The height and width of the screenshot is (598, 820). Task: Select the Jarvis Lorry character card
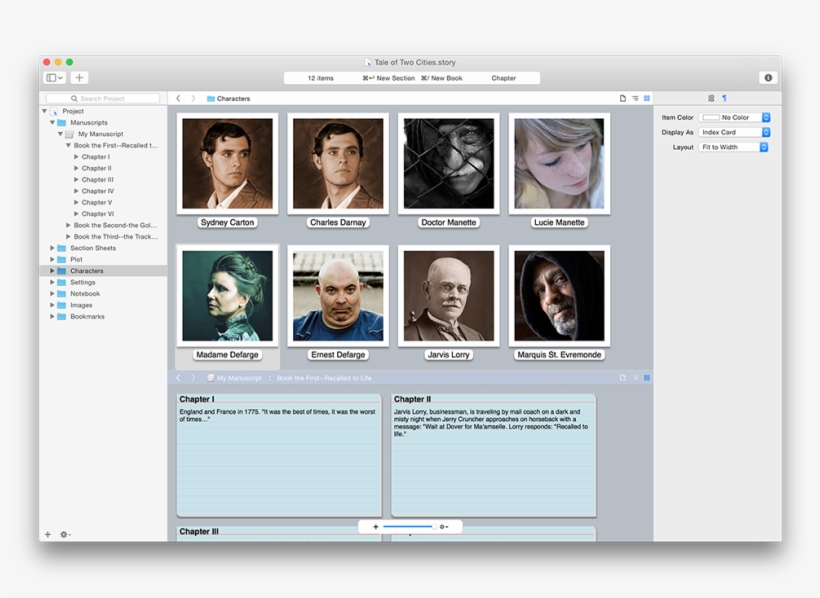449,303
